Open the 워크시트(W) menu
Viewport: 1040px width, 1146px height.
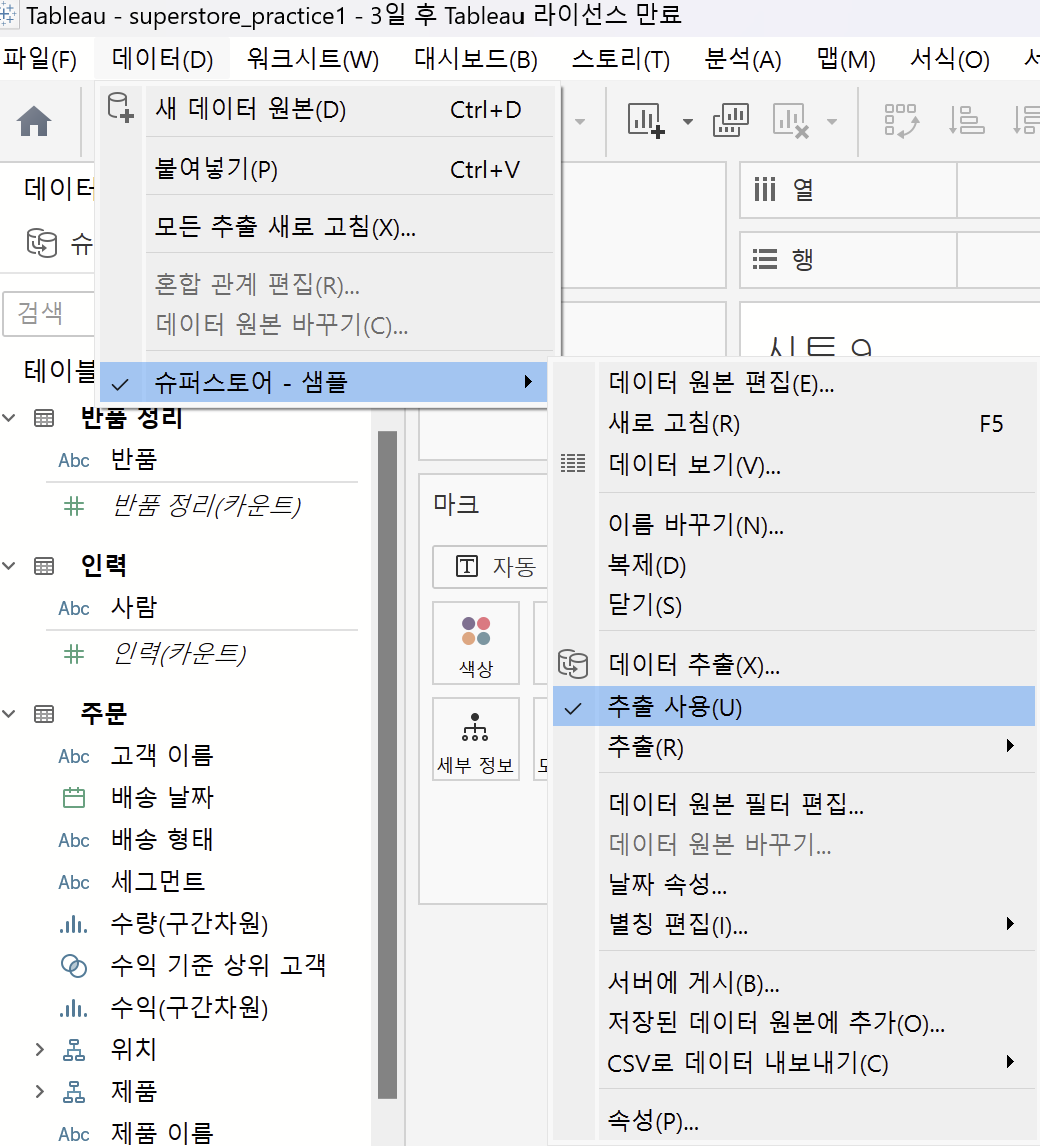313,58
